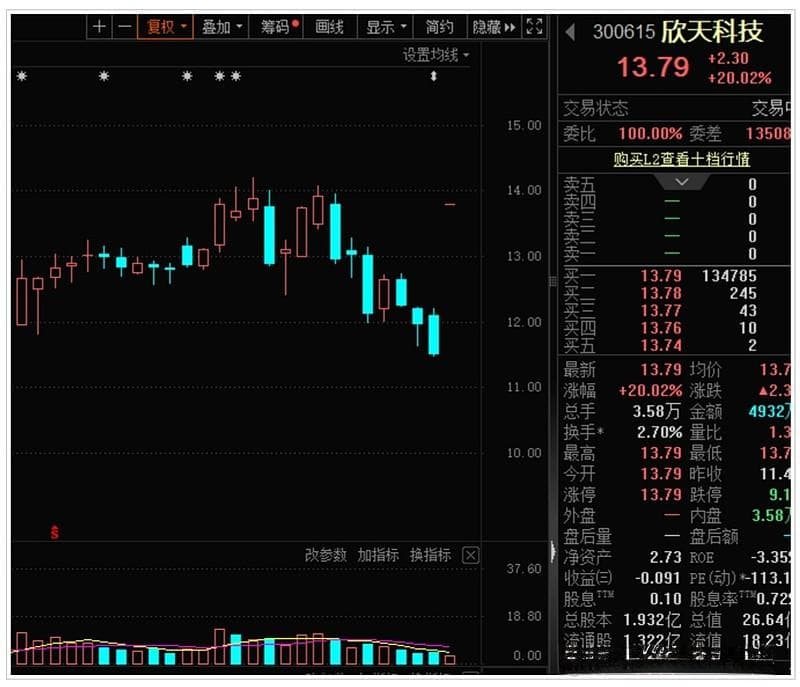Click the stock name 欣天科技
800x687 pixels.
point(712,32)
